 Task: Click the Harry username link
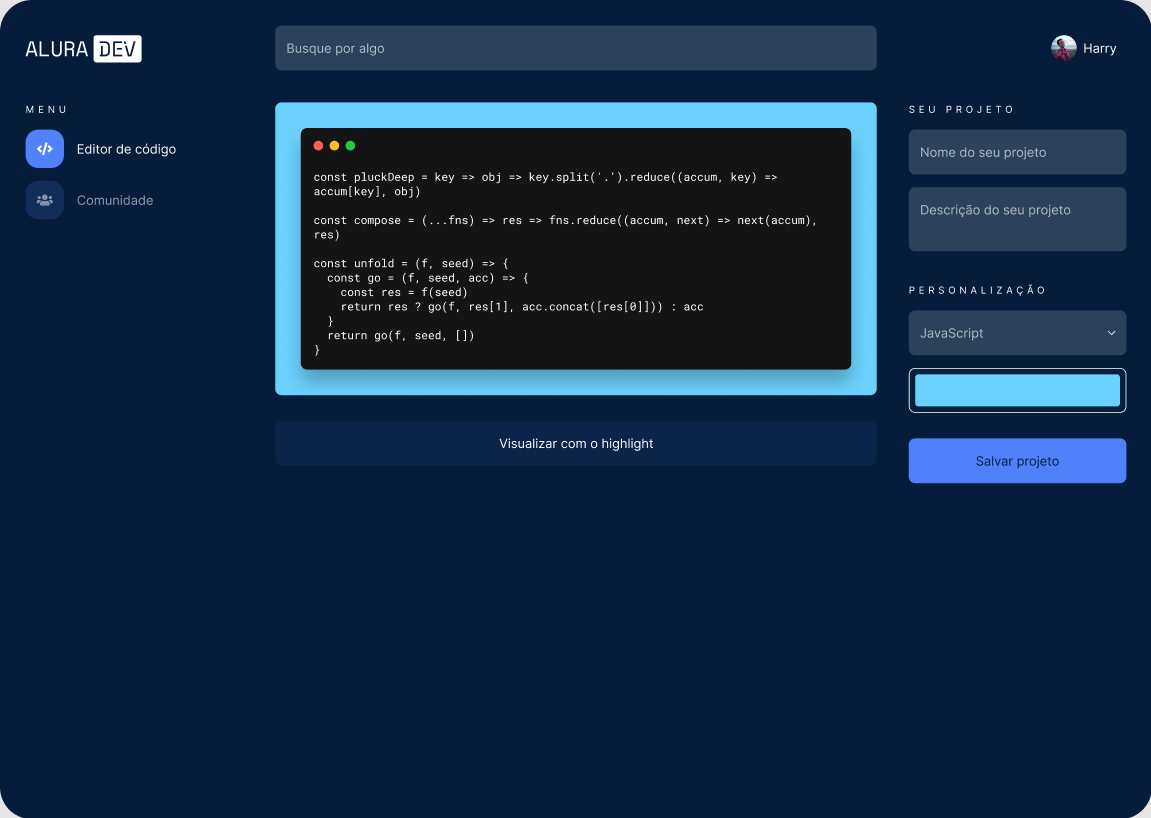click(1100, 48)
